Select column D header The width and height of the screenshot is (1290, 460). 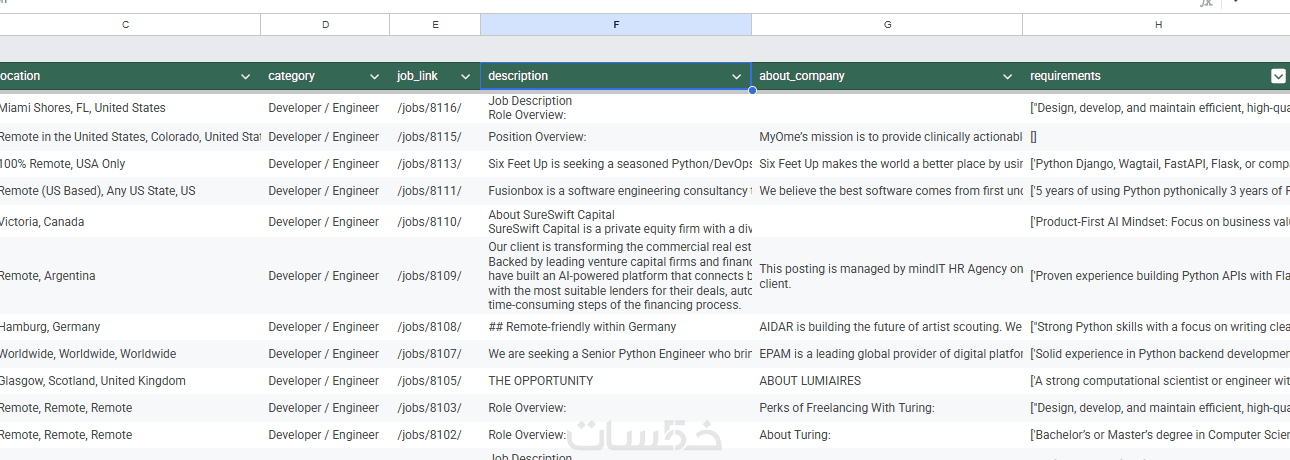(325, 24)
